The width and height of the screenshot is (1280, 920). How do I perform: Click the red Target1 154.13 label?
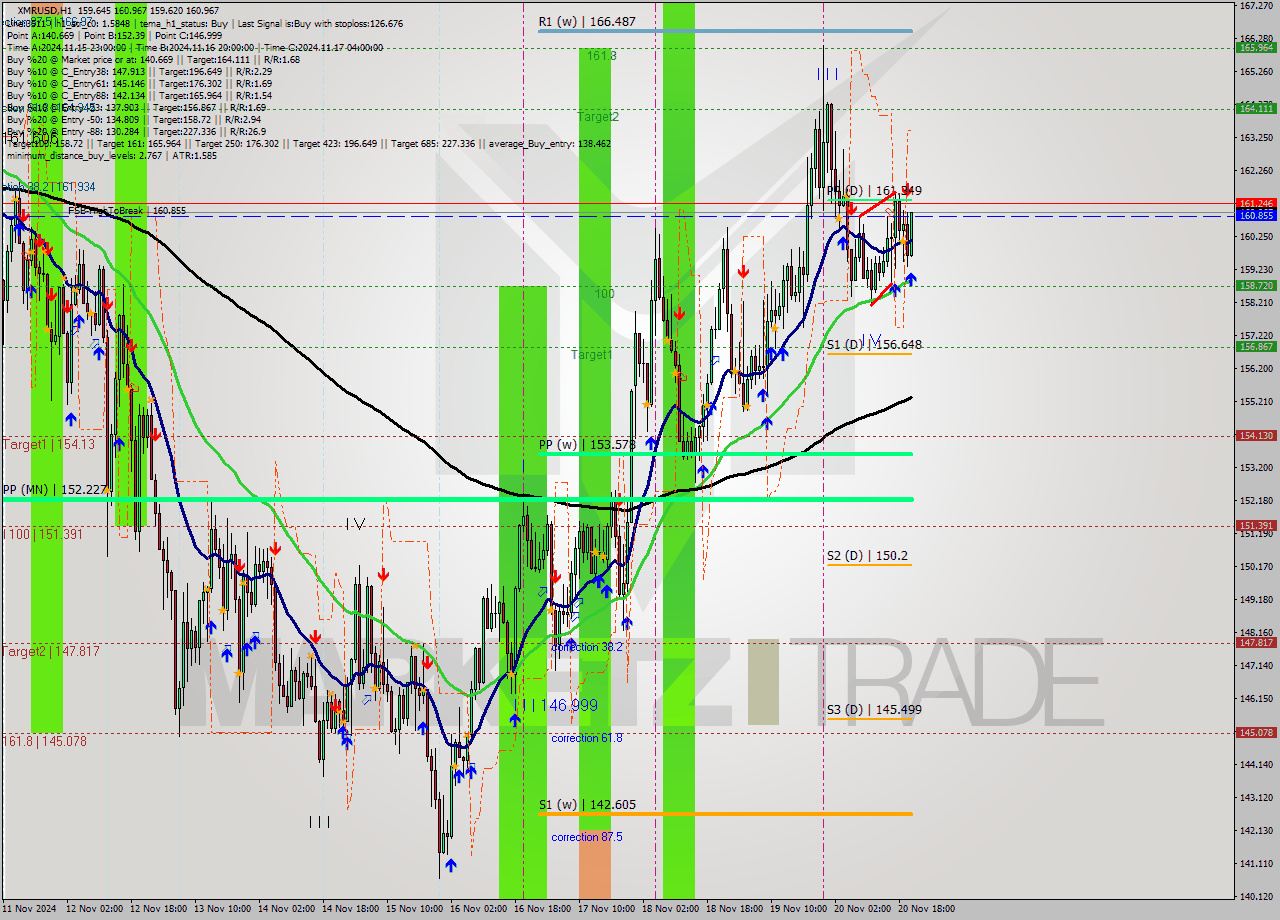48,444
